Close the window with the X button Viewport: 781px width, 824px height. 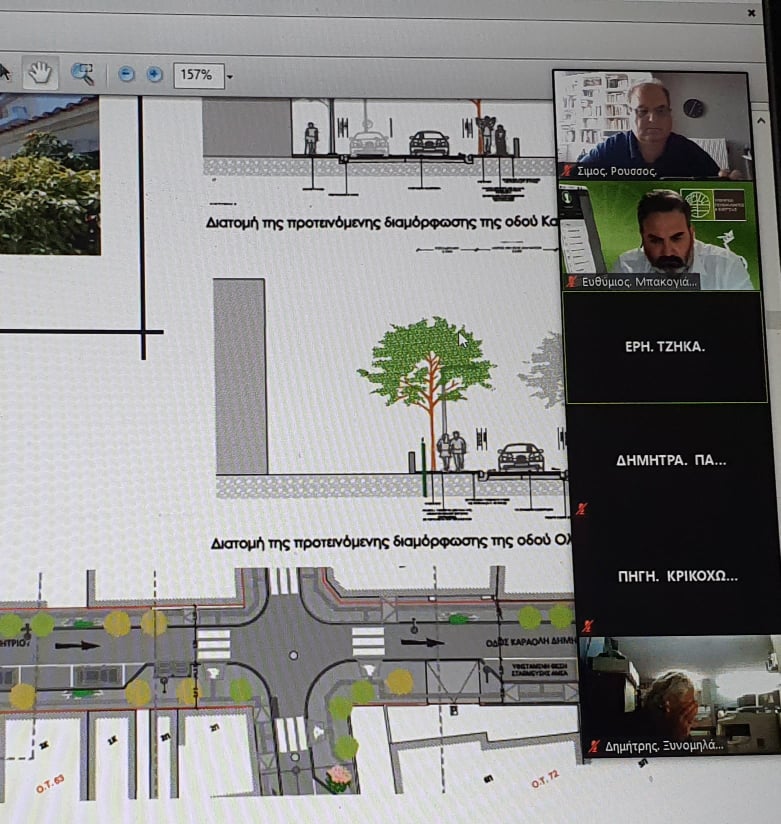(x=751, y=13)
